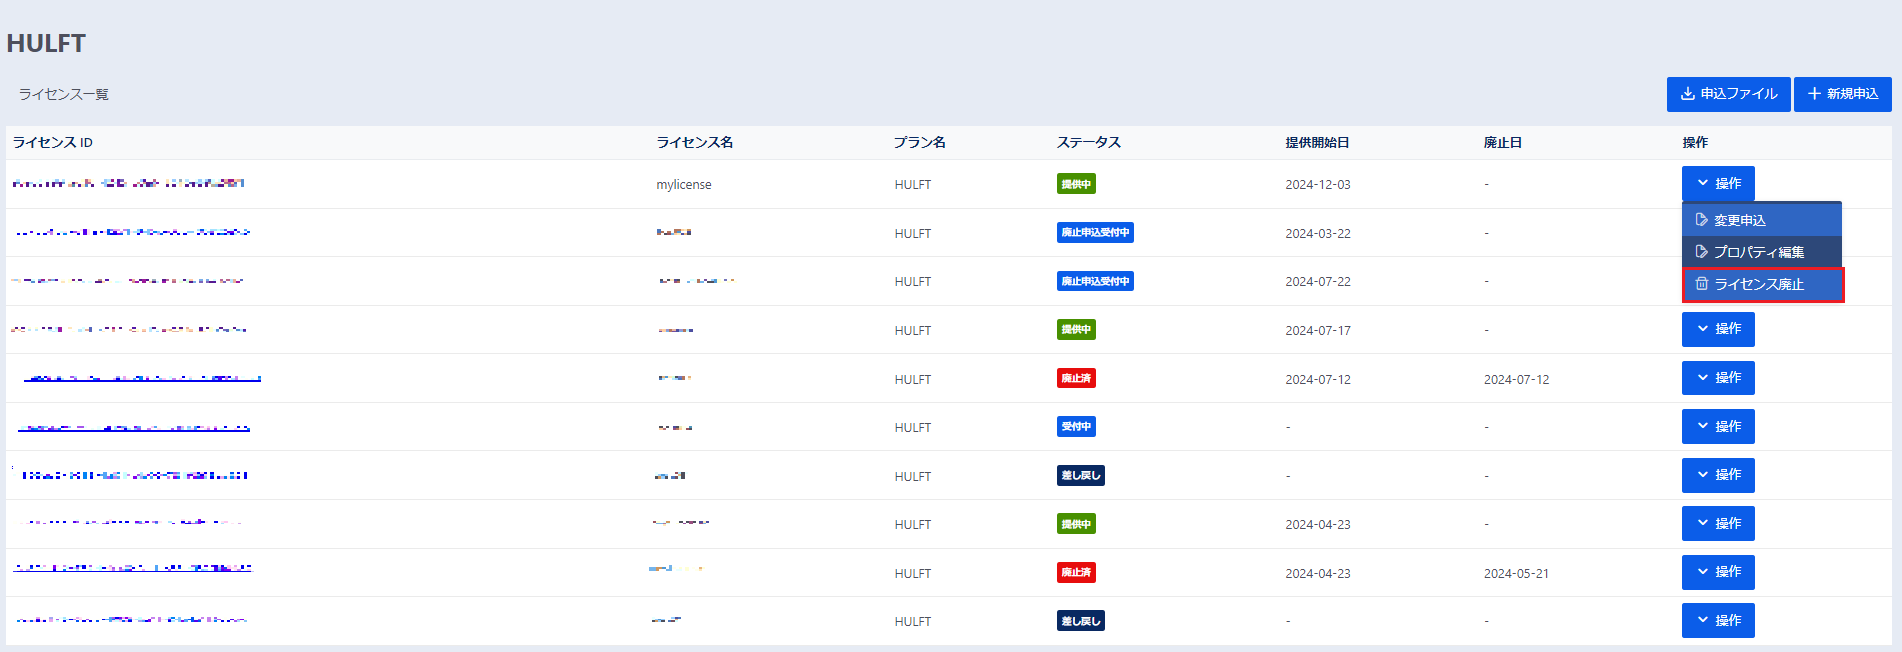Download the 申込ファイル application file
This screenshot has height=652, width=1902.
1728,94
